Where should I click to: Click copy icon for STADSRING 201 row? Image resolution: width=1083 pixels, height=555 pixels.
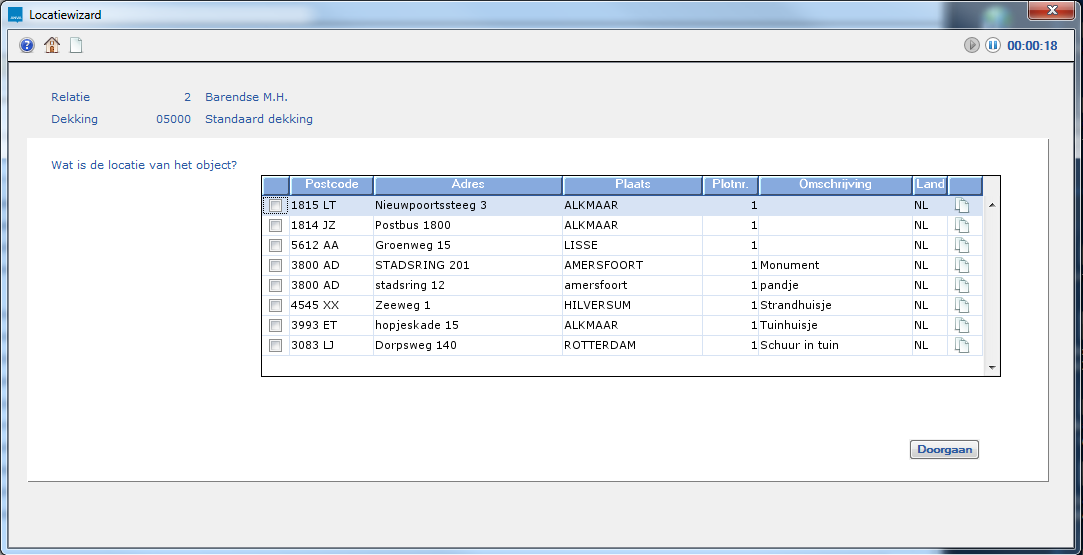tap(962, 265)
